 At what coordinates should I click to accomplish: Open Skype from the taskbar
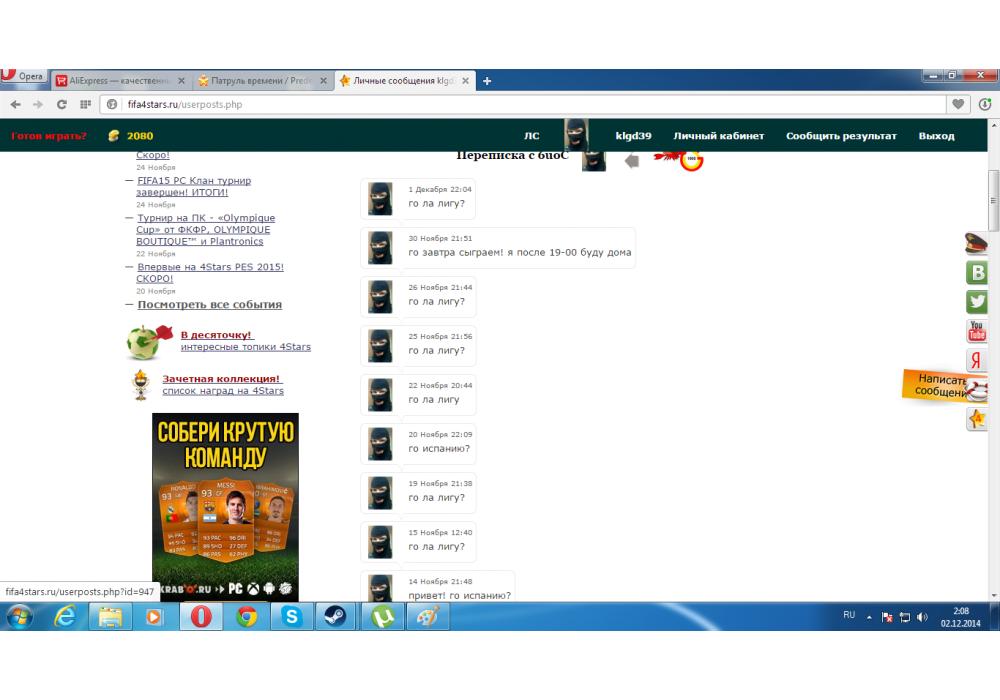coord(291,617)
